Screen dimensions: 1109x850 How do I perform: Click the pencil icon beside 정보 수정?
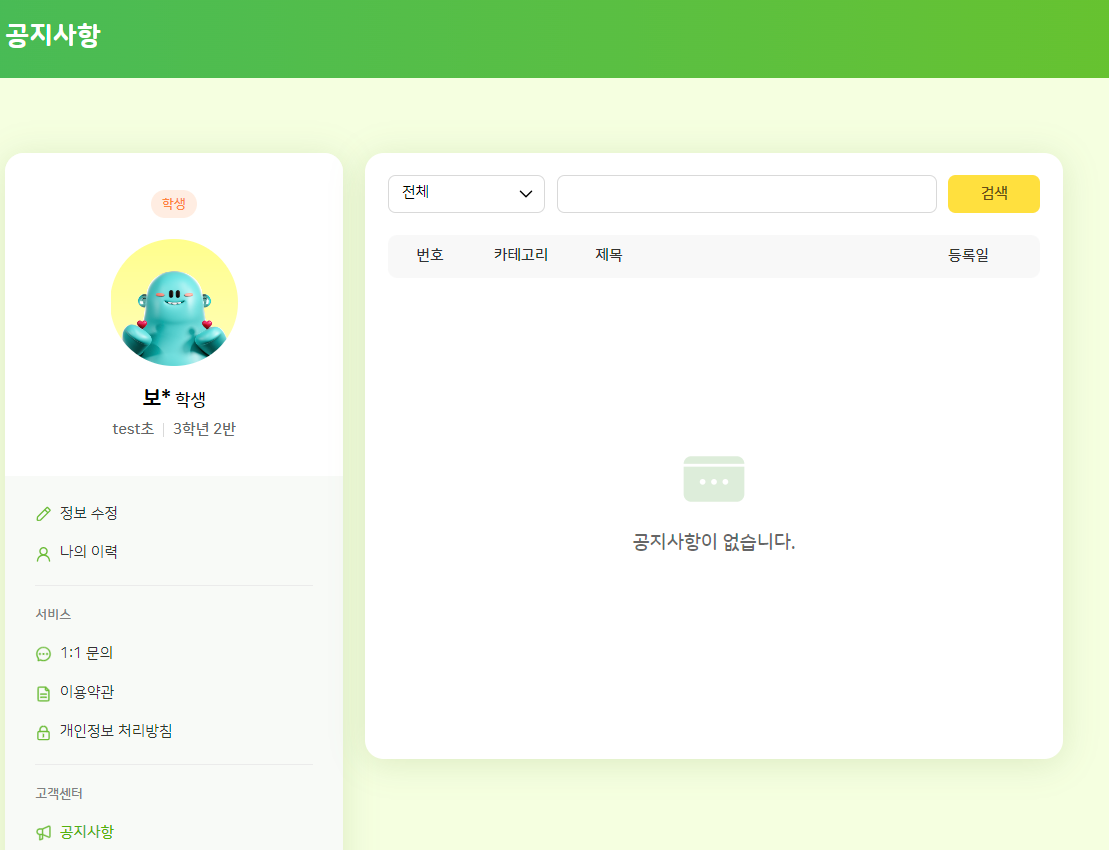click(43, 514)
